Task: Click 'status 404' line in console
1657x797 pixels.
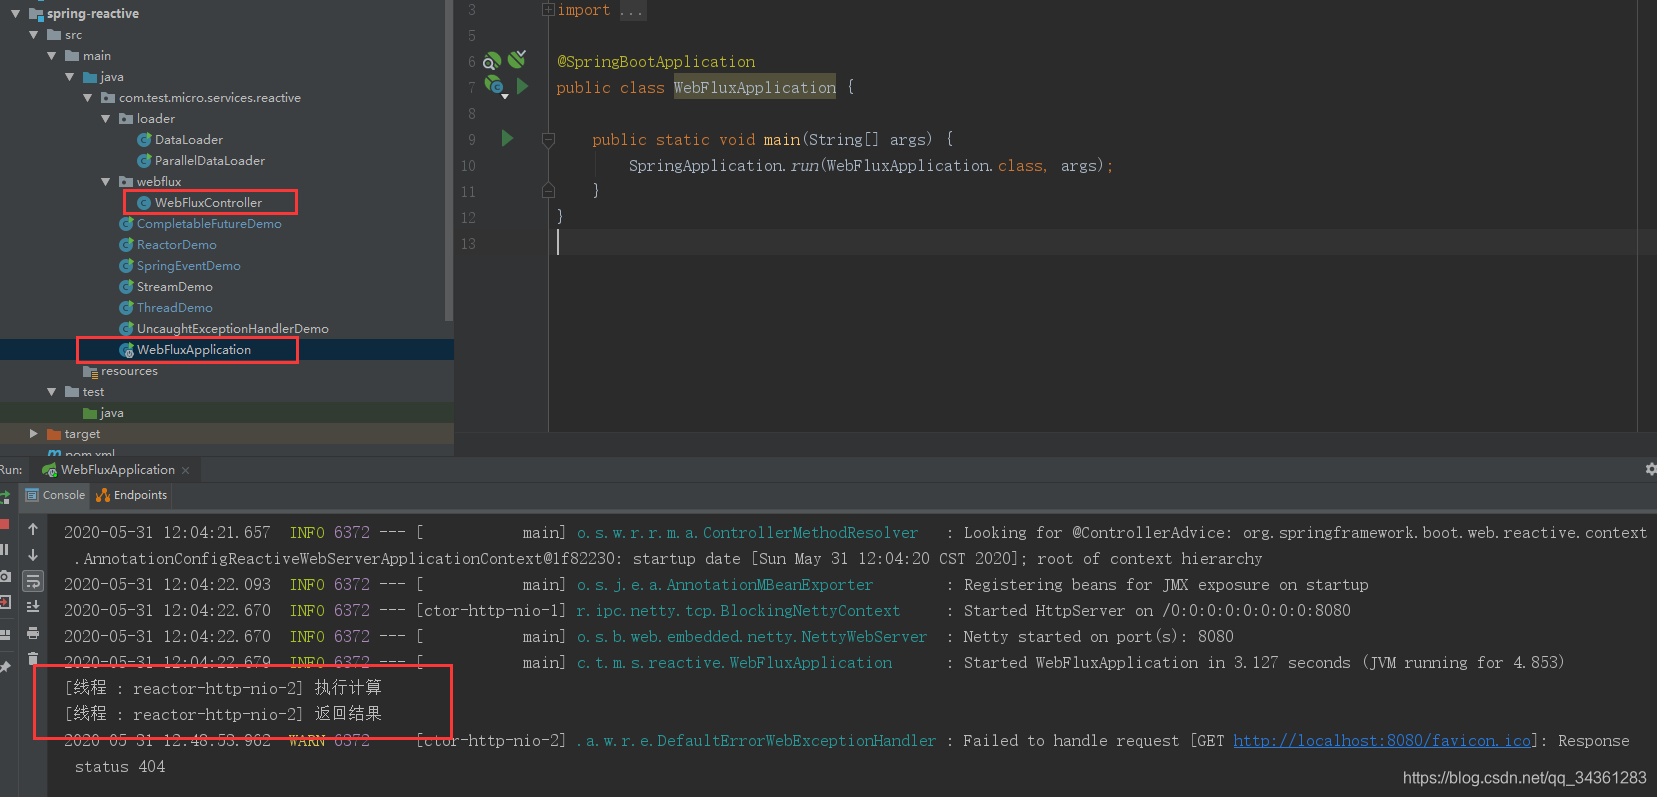Action: pos(120,767)
